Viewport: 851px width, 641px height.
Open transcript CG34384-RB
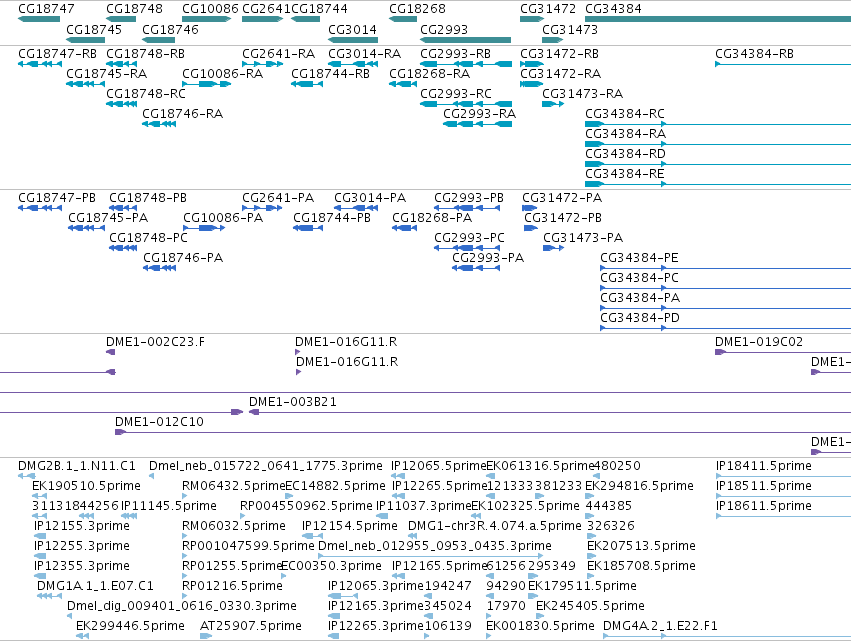coord(754,54)
